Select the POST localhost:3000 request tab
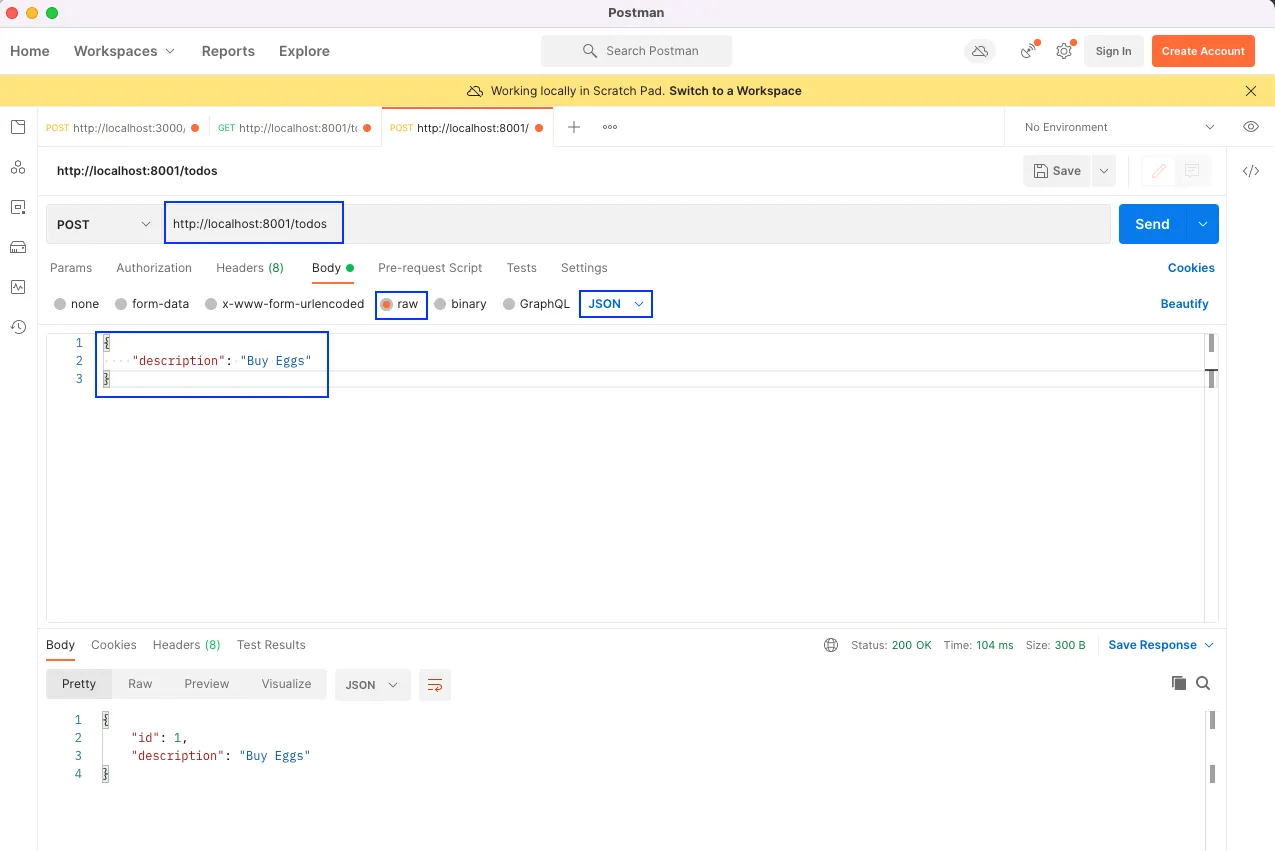 click(x=122, y=127)
